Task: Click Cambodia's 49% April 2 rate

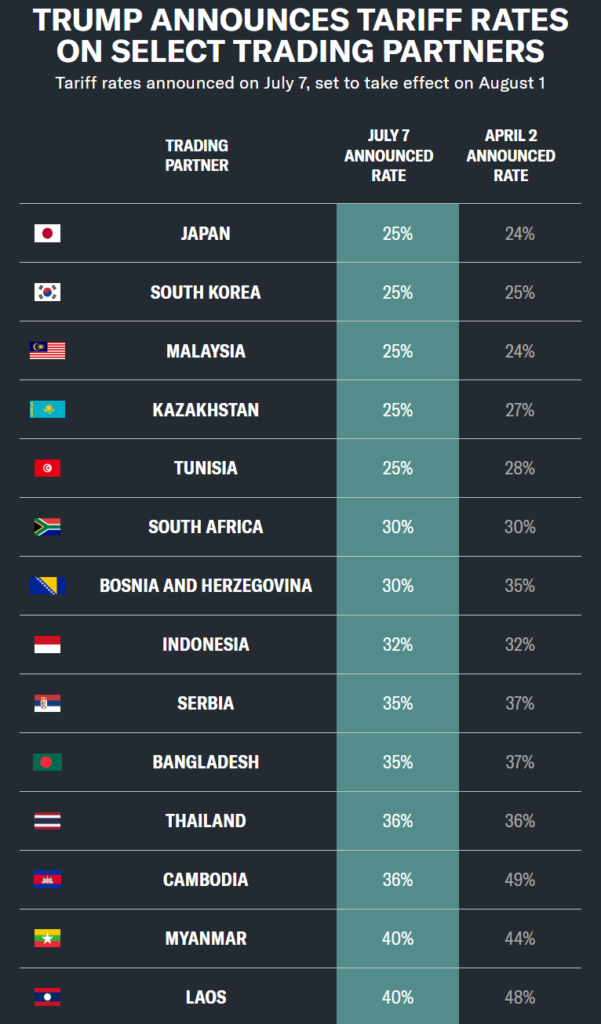Action: point(520,880)
